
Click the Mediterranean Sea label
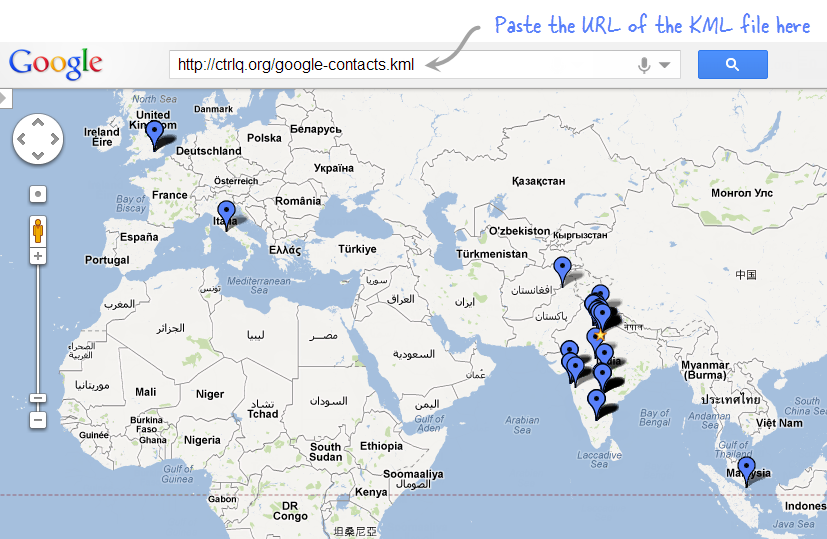point(258,285)
